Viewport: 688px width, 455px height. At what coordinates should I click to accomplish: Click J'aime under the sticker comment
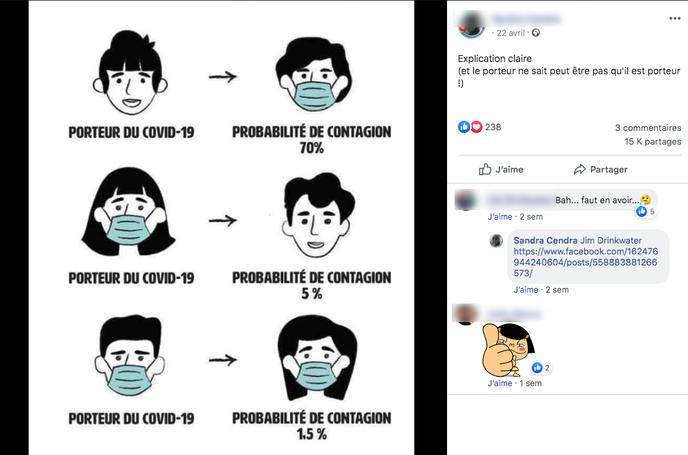pyautogui.click(x=500, y=383)
